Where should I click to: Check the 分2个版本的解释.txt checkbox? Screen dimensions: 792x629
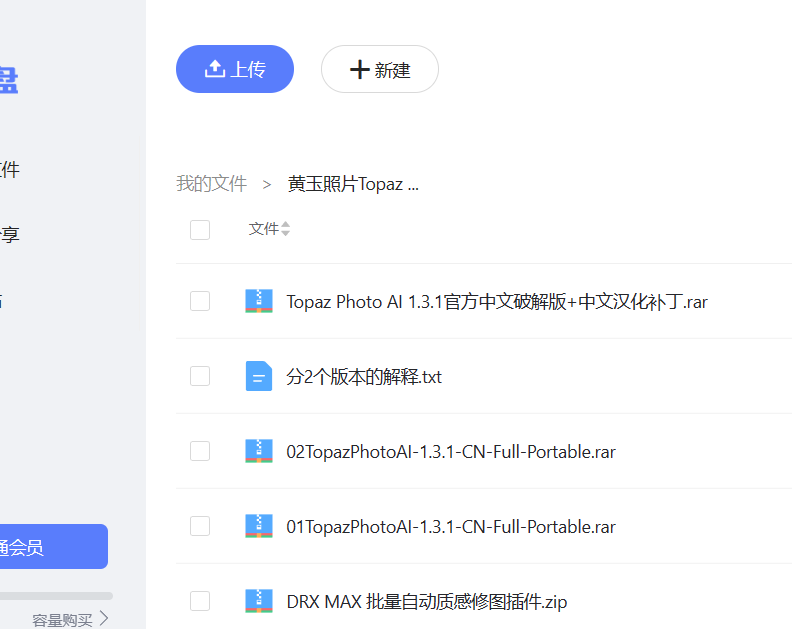pyautogui.click(x=200, y=376)
